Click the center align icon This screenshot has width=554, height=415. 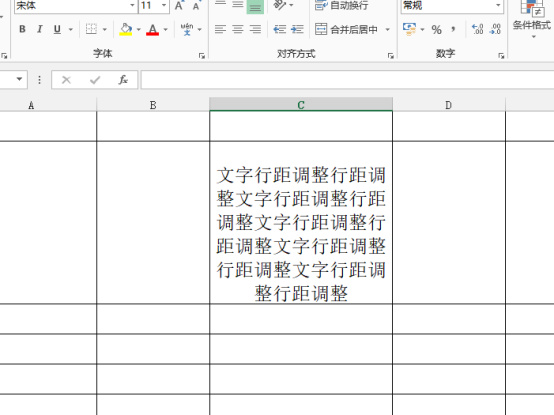[238, 29]
